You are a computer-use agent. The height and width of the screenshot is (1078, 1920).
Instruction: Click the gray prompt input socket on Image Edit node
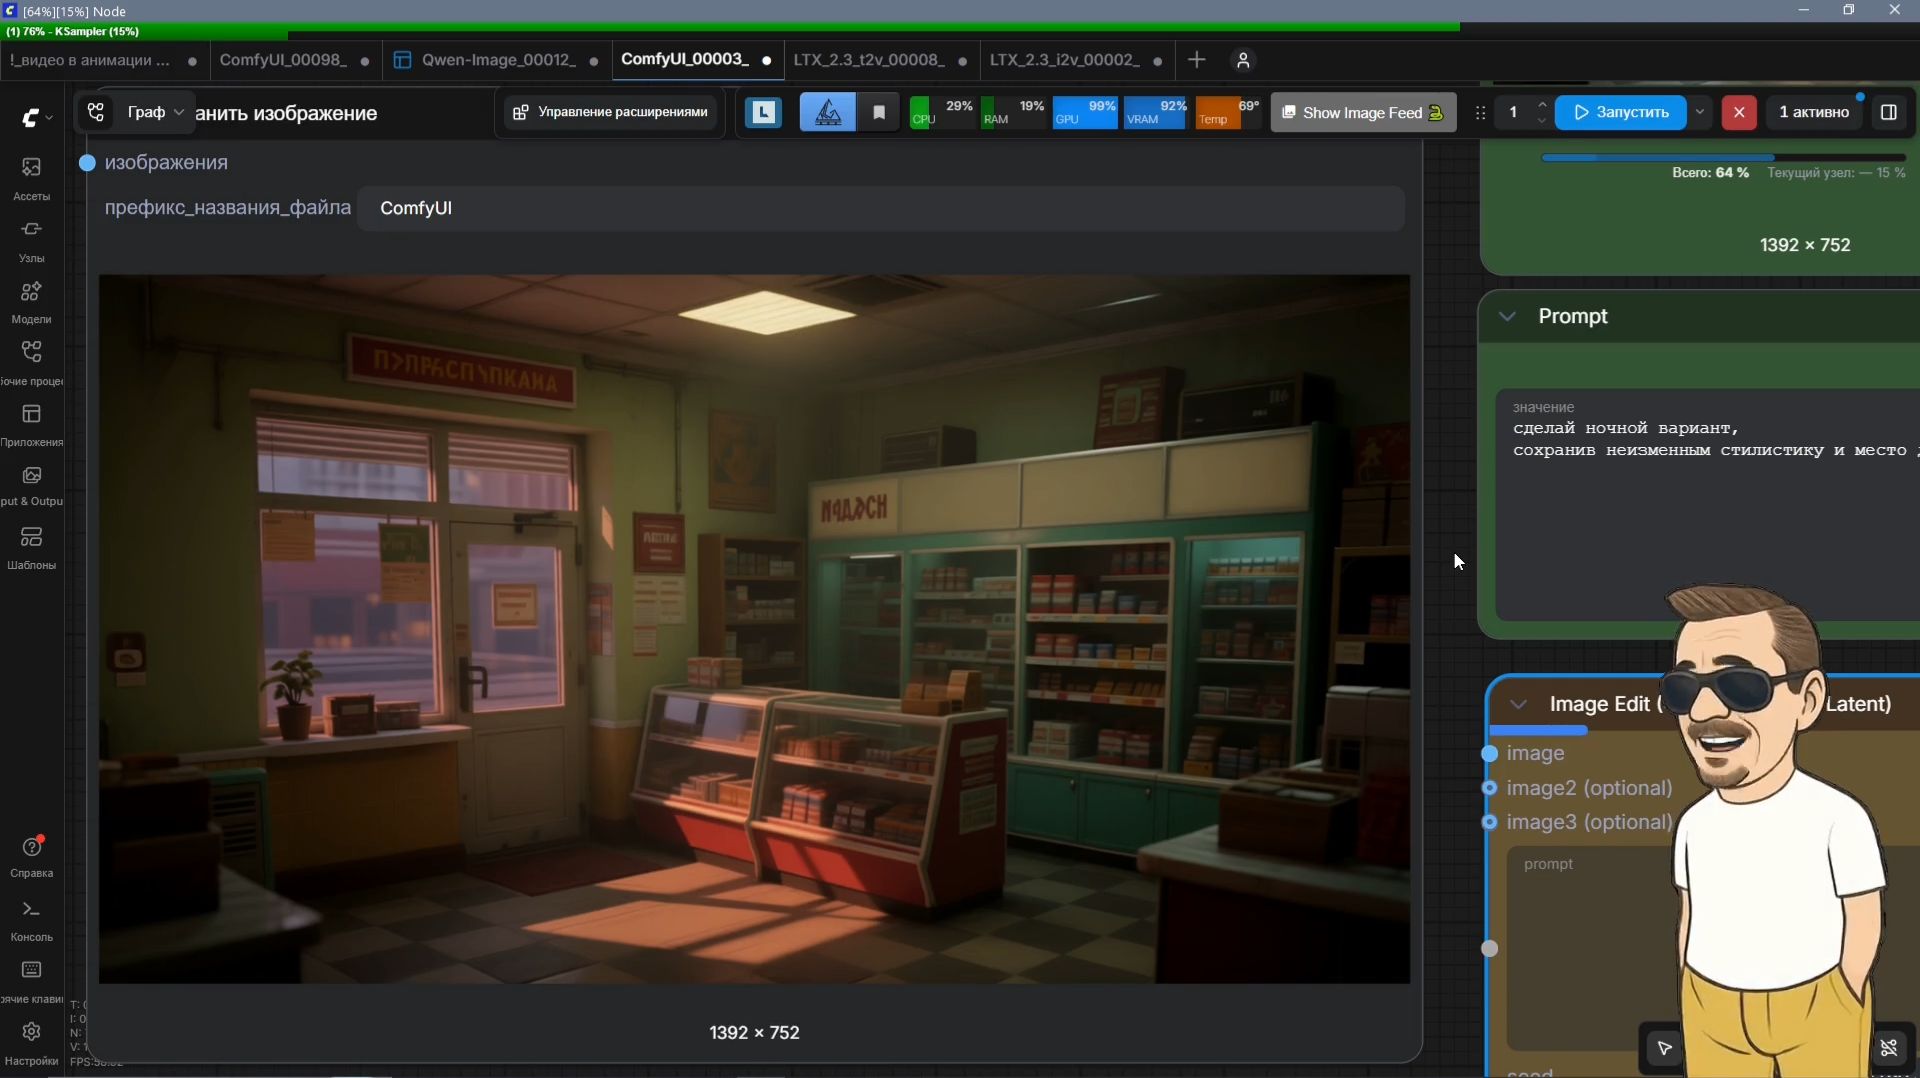(x=1489, y=948)
